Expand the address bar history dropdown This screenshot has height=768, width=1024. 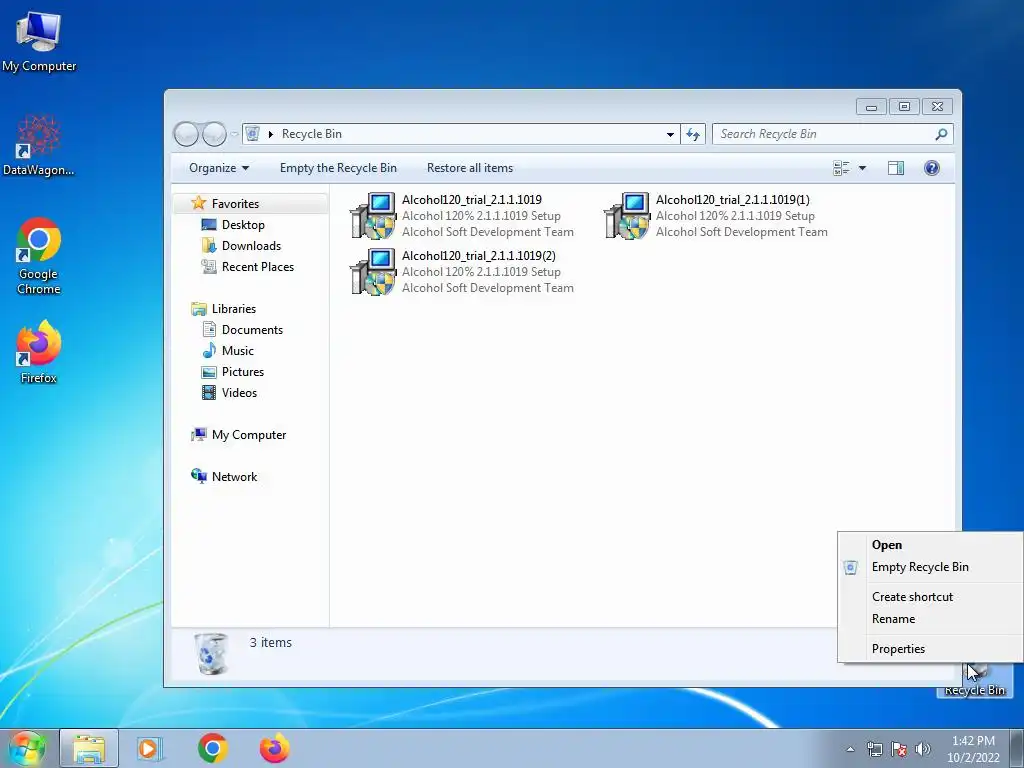coord(670,134)
